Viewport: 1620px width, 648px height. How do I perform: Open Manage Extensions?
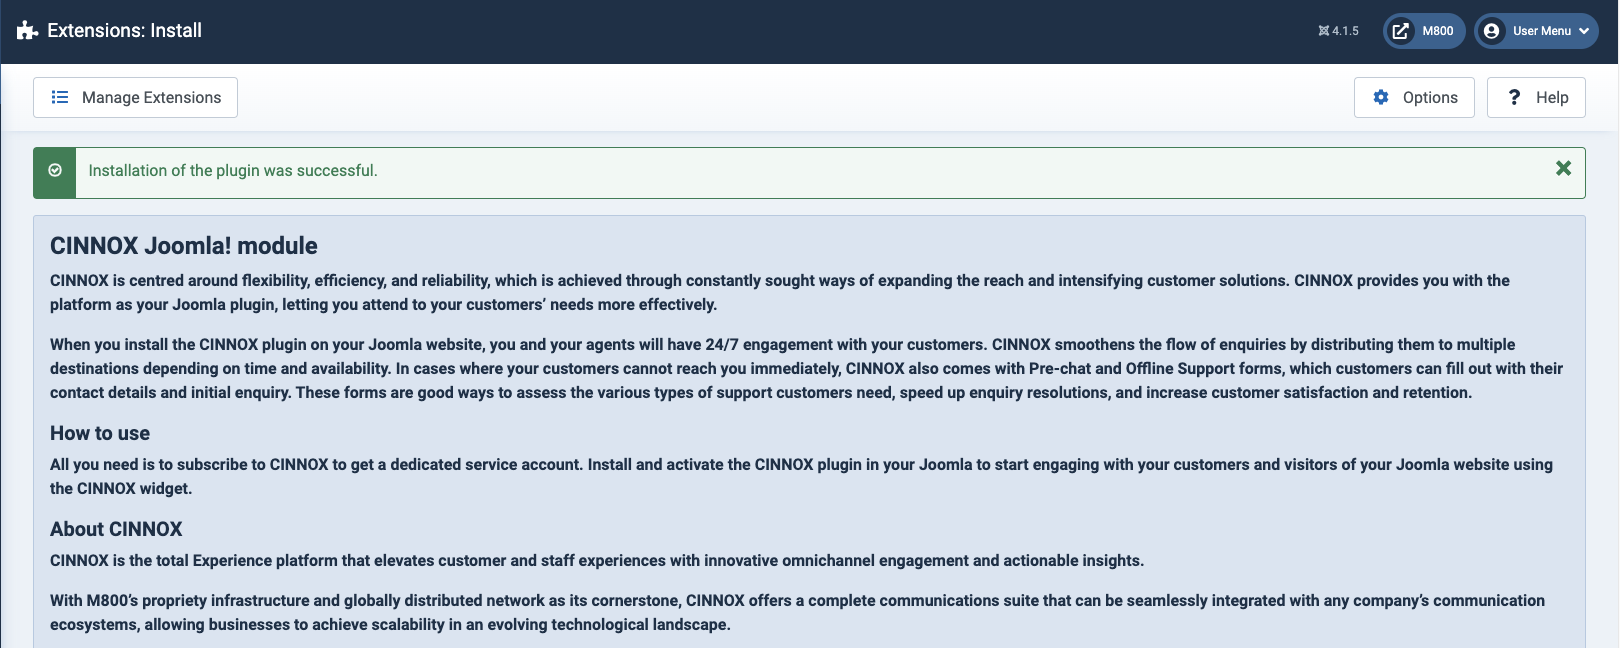[x=151, y=97]
